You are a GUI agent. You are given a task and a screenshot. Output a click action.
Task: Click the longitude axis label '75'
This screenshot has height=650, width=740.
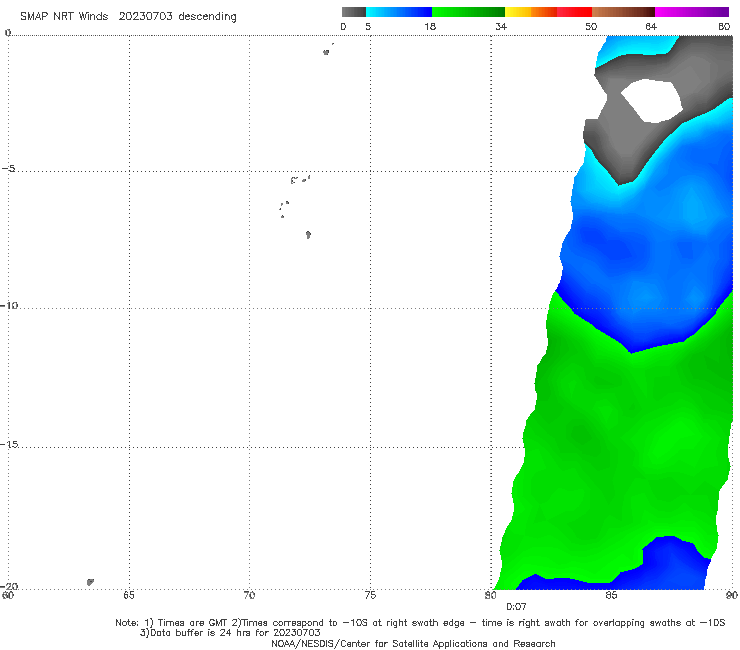coord(370,595)
